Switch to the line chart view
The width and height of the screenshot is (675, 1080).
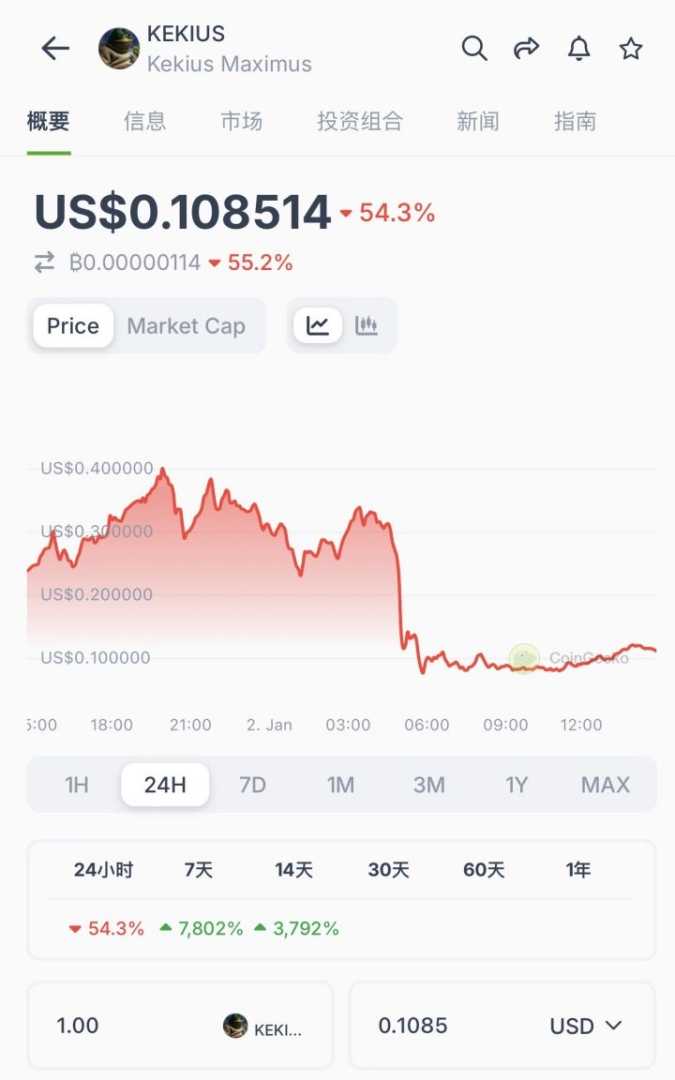point(318,325)
